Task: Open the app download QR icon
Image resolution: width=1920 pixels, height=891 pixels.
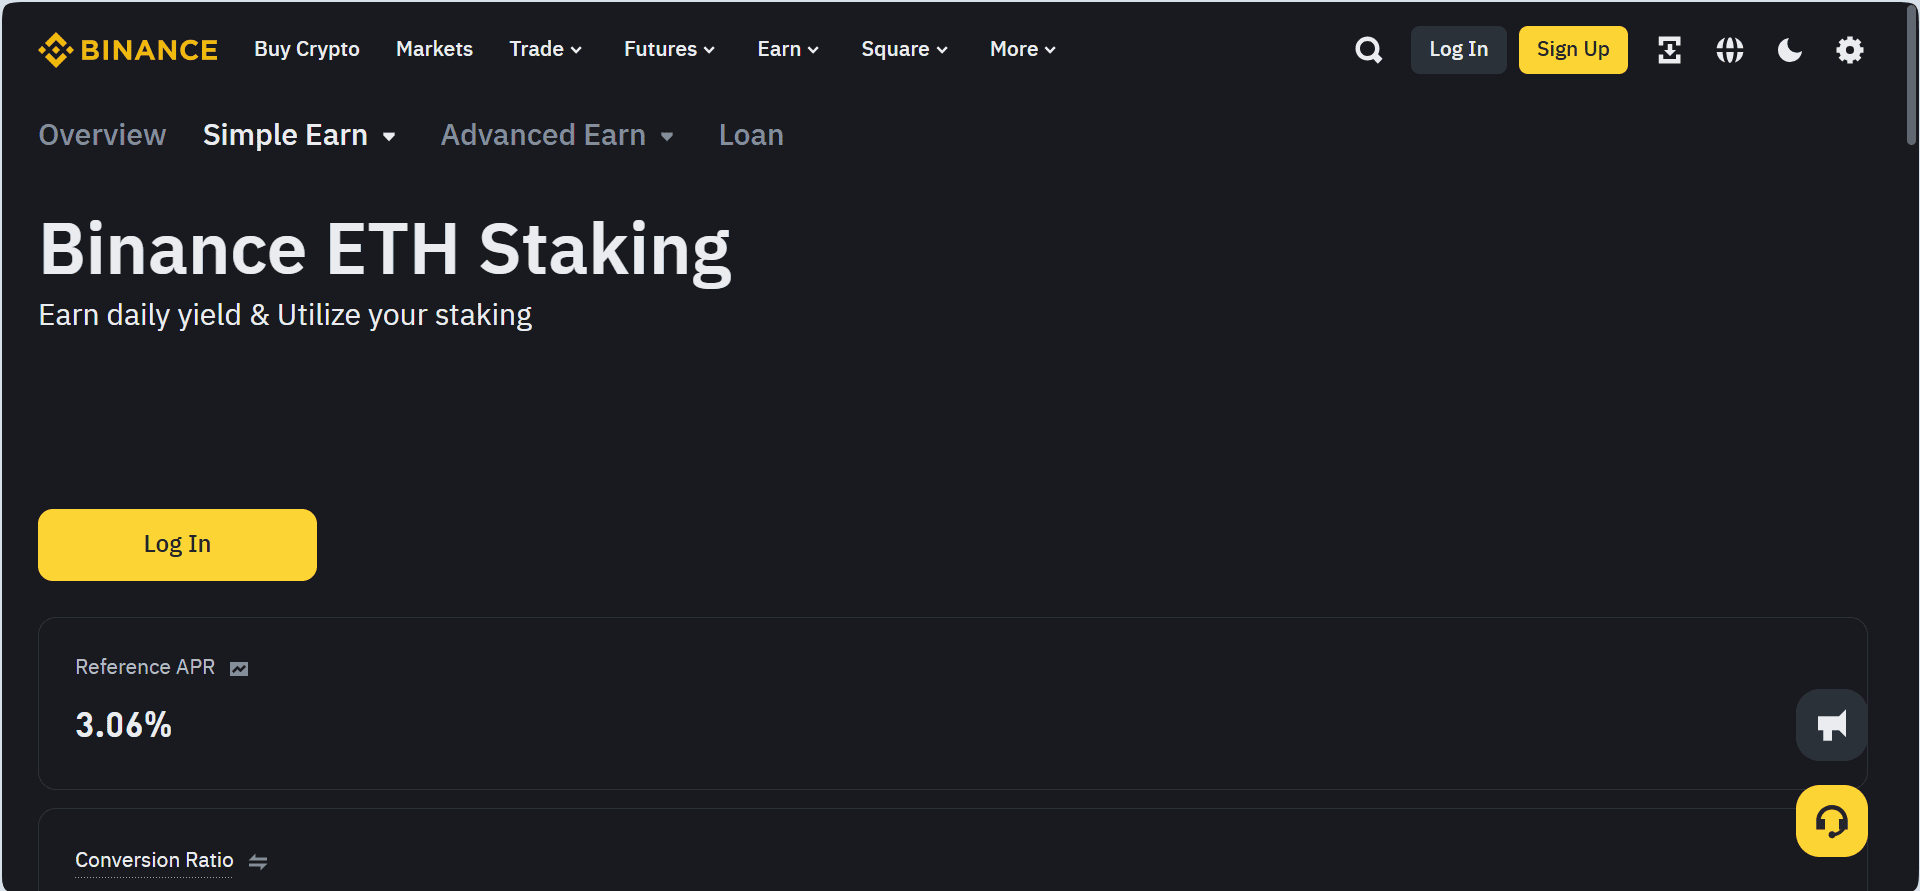Action: click(x=1669, y=50)
